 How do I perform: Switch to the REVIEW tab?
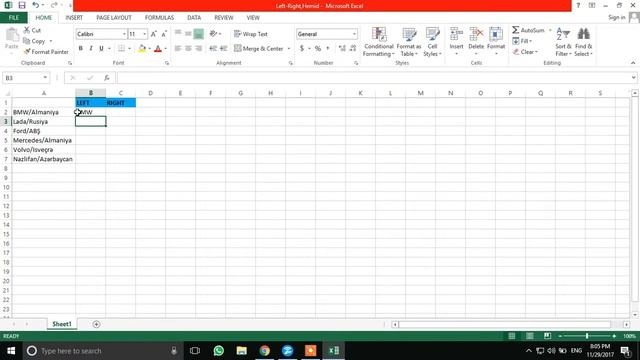(x=224, y=18)
